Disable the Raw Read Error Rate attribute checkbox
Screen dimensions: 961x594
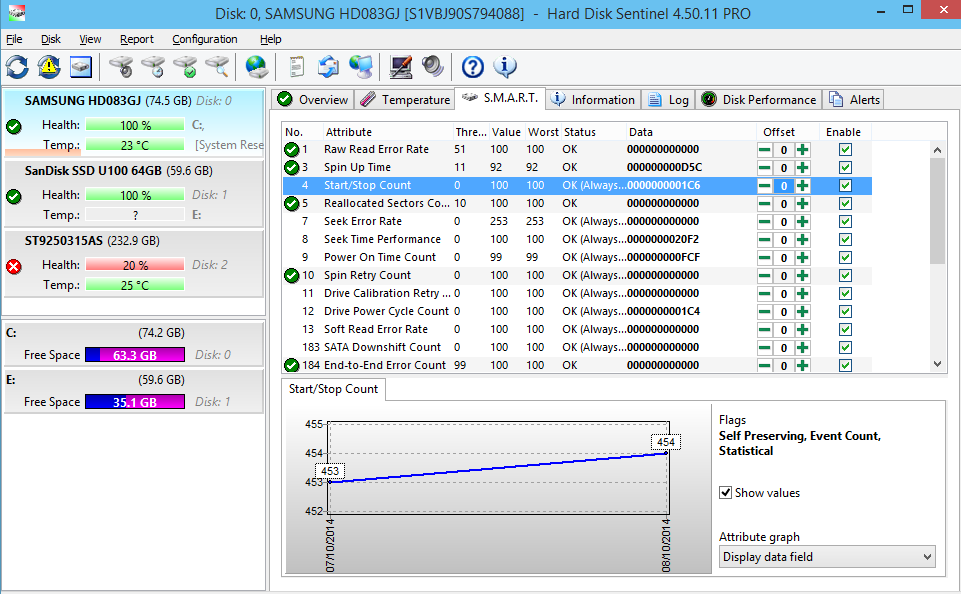845,150
